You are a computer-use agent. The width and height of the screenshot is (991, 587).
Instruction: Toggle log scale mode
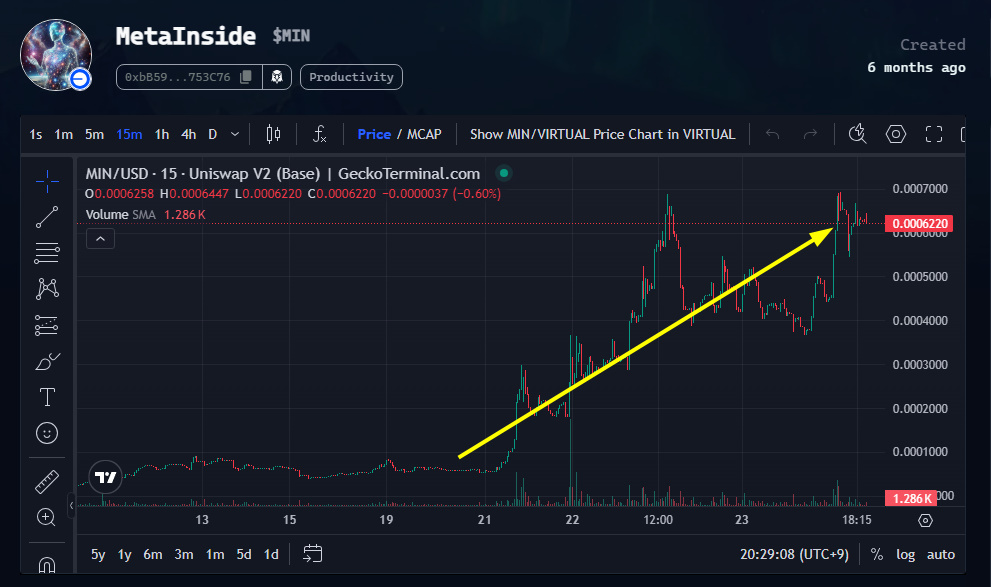tap(905, 554)
